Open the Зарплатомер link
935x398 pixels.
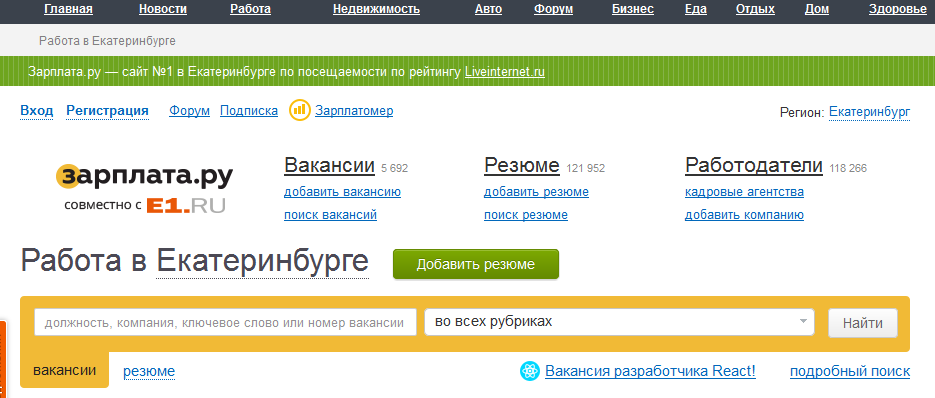pos(354,110)
